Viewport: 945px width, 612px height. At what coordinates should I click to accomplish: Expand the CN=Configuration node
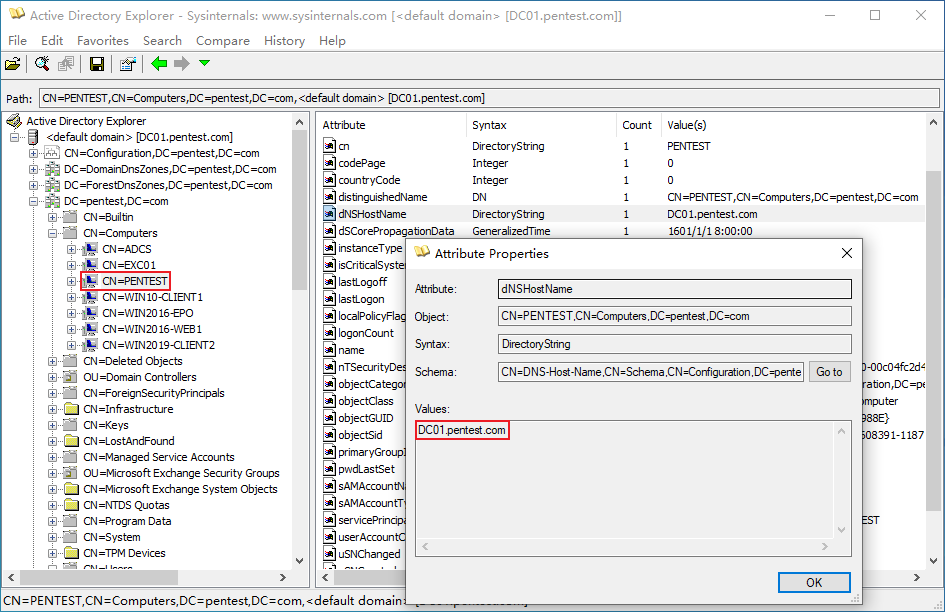click(x=34, y=153)
